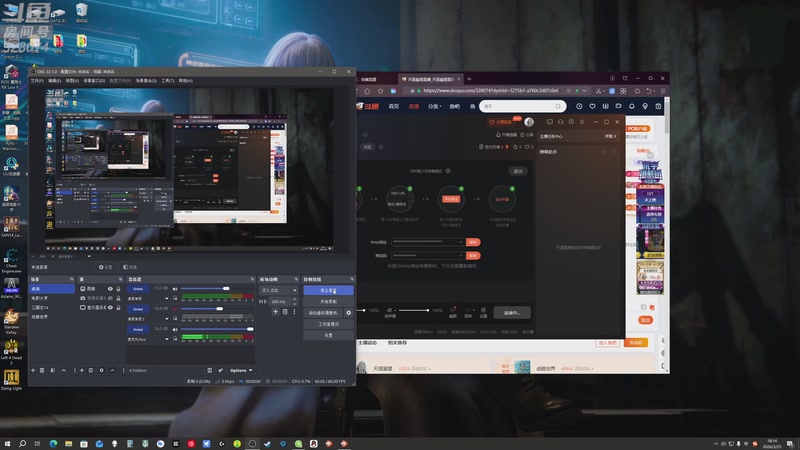800x450 pixels.
Task: Click 停止直播 button in OBS controls
Action: click(328, 290)
